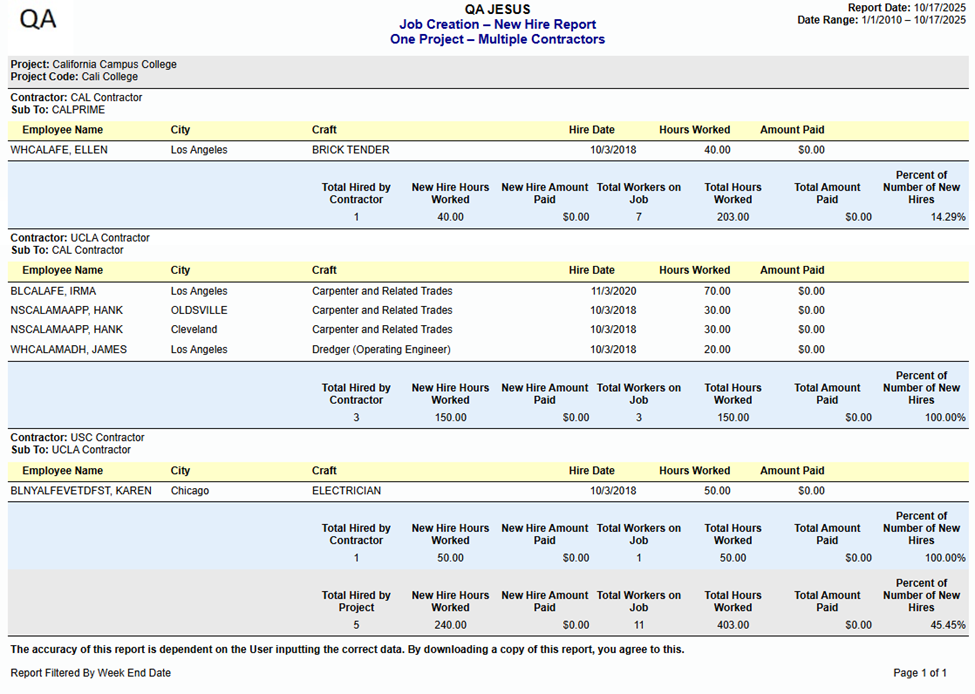This screenshot has height=694, width=975.
Task: Select Los Angeles city in JAMES's row
Action: pos(199,349)
